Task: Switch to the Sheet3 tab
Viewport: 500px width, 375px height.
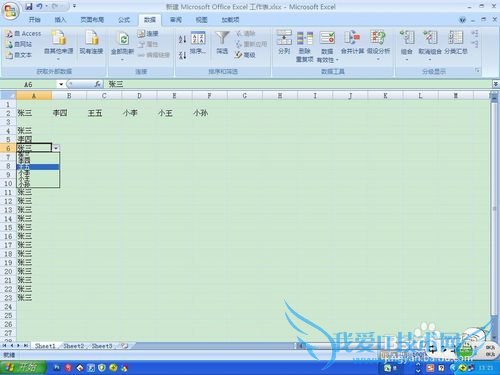Action: pyautogui.click(x=102, y=346)
